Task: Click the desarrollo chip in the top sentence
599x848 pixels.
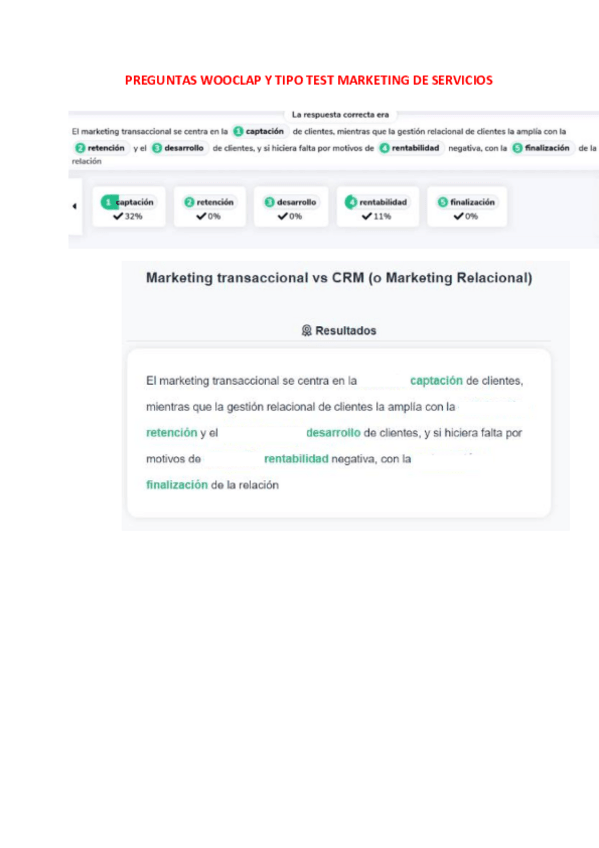Action: 178,148
